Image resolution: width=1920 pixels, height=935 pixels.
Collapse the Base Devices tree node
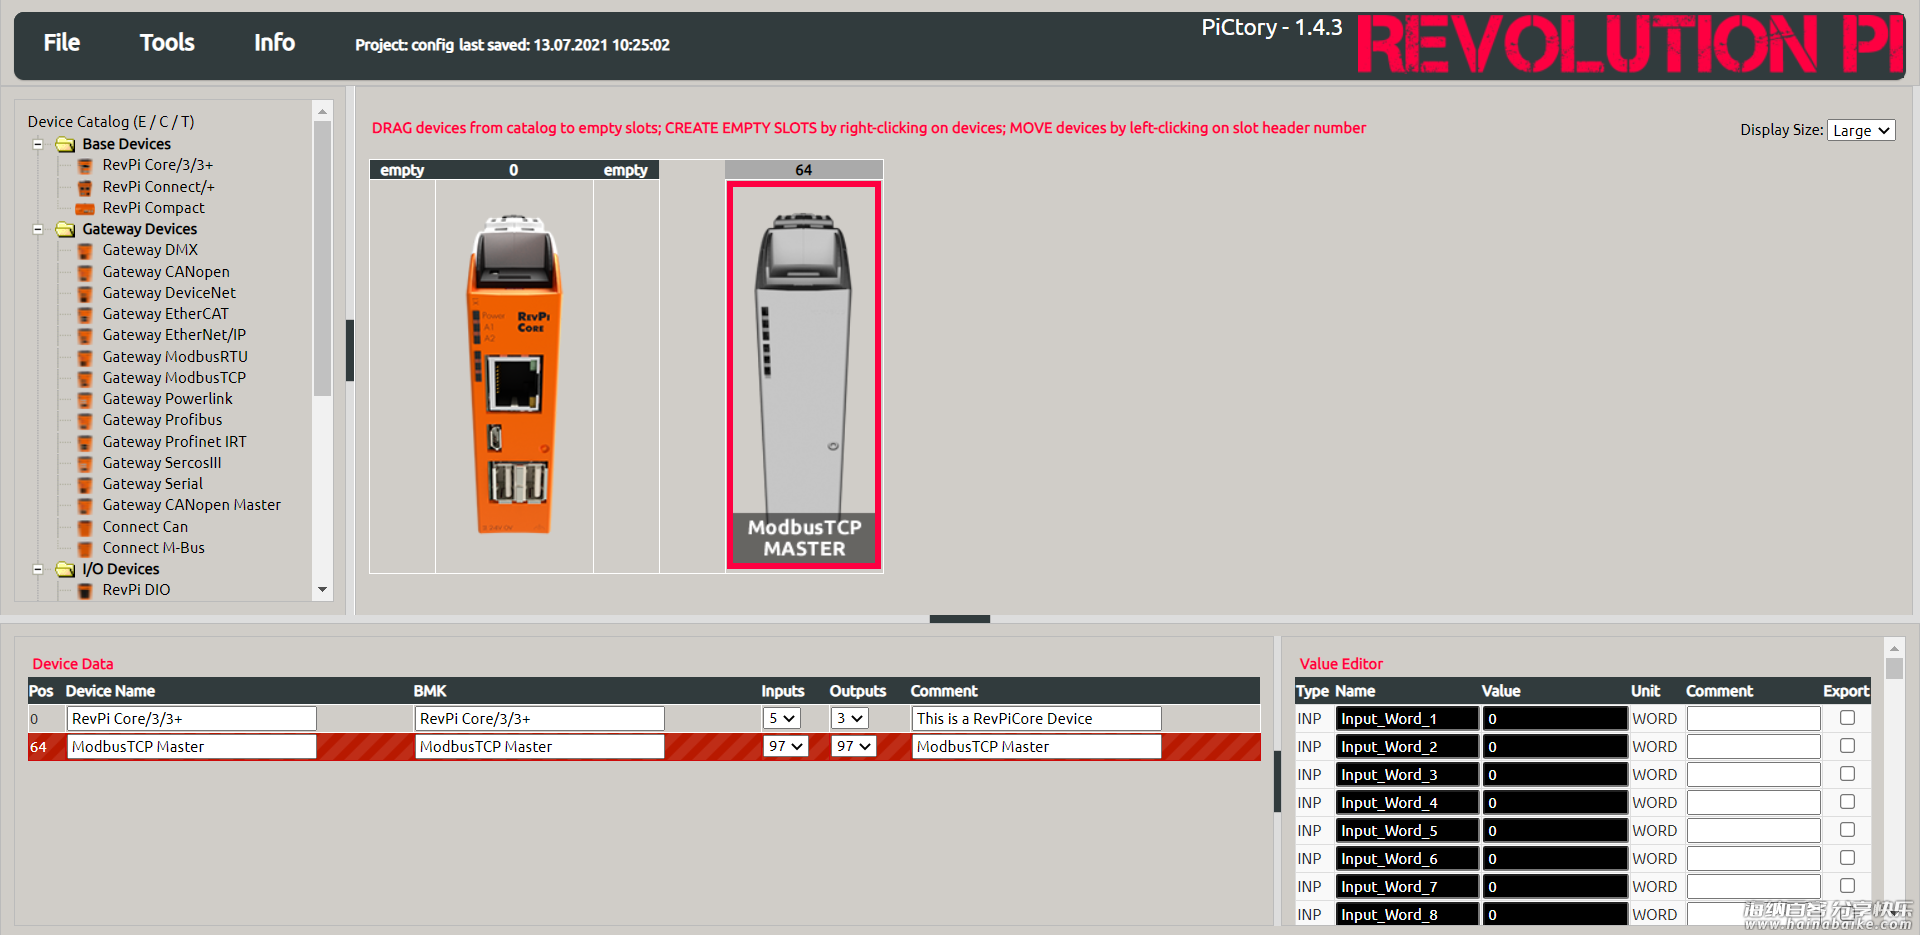pos(38,144)
